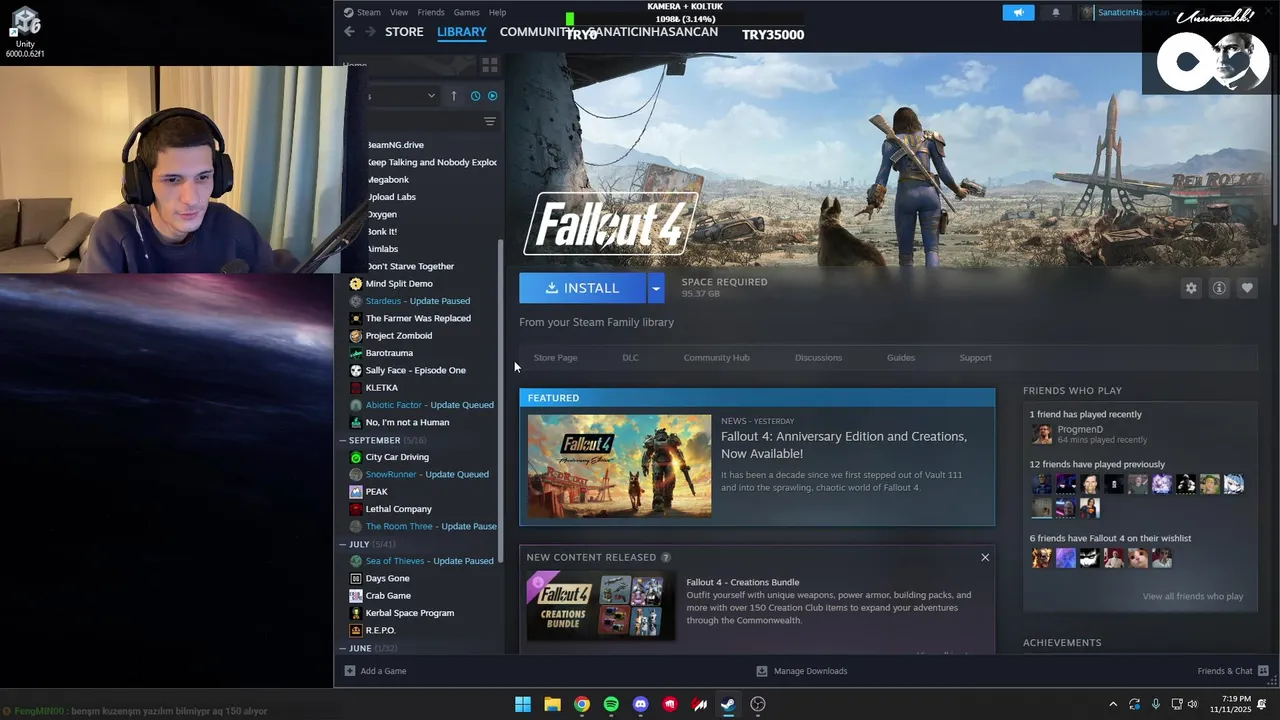Open the Fallout 4 Anniversary Edition news thumbnail
The image size is (1280, 720).
(x=620, y=466)
